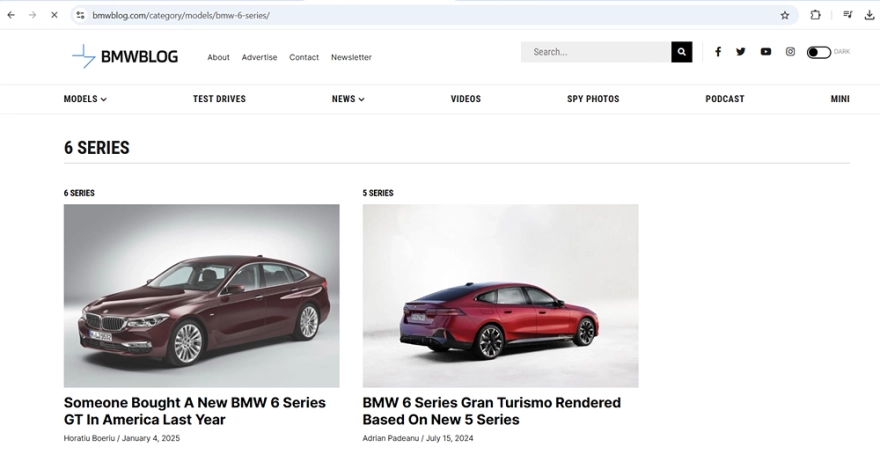This screenshot has height=469, width=880.
Task: Click the browser forward arrow
Action: [33, 15]
